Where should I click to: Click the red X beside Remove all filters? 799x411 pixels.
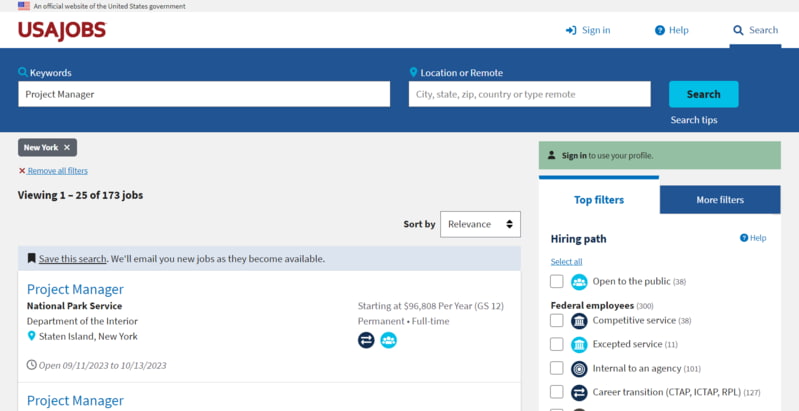tap(22, 171)
